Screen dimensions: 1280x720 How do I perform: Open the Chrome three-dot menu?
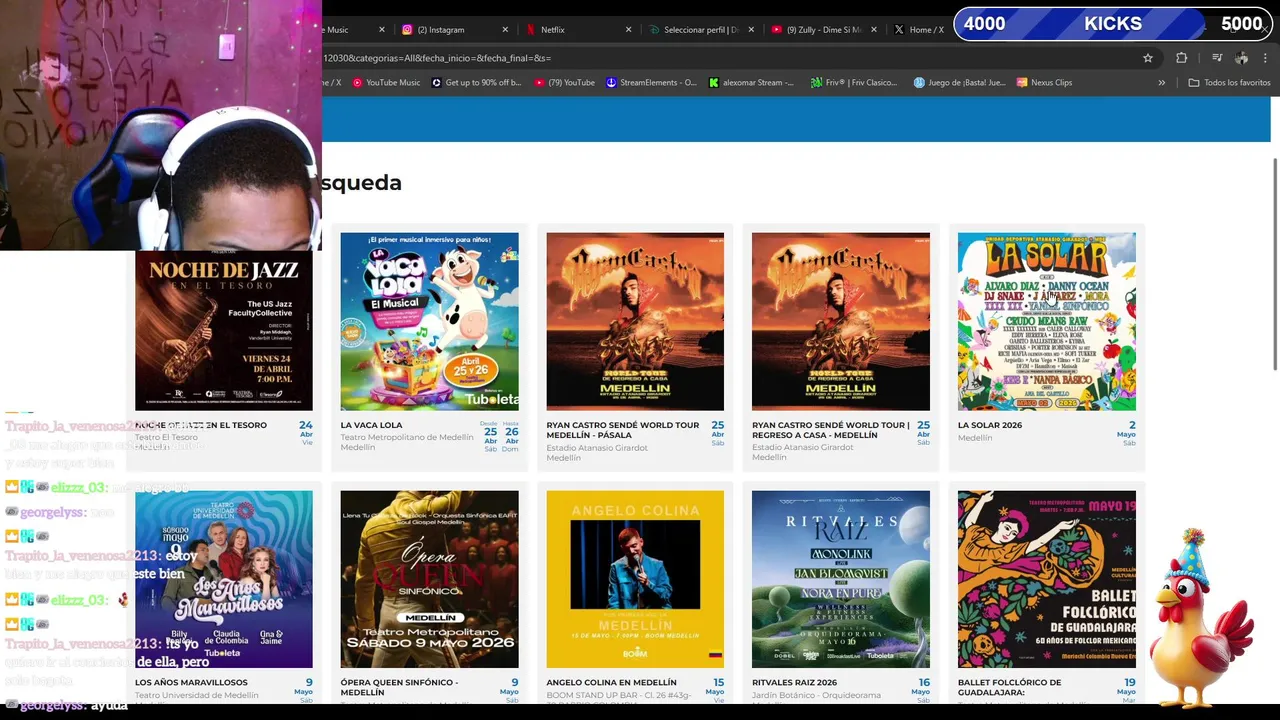pyautogui.click(x=1265, y=58)
